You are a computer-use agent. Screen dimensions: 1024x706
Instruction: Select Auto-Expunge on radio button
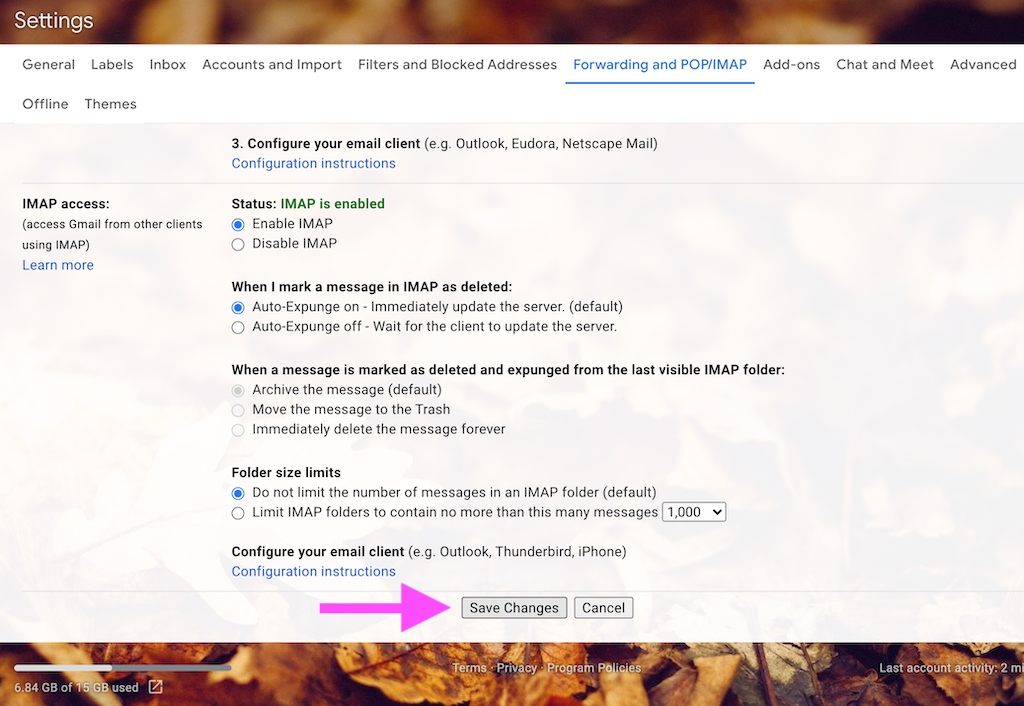point(238,308)
